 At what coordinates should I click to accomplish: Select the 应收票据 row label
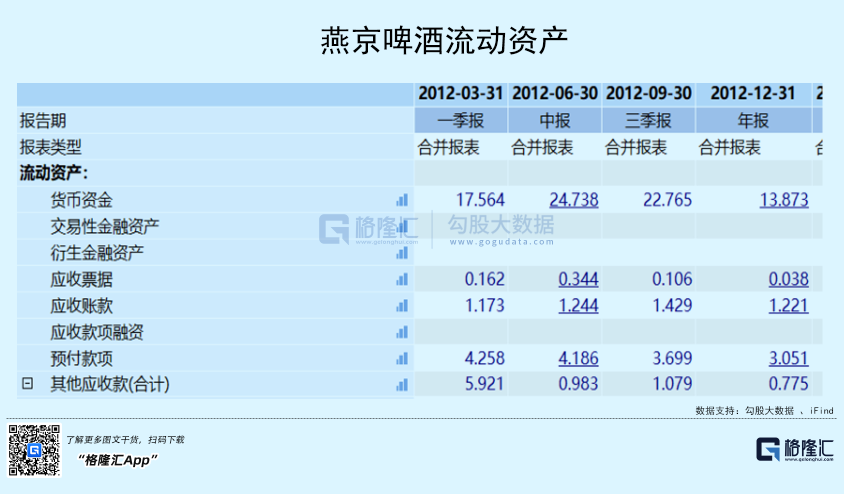pyautogui.click(x=82, y=279)
